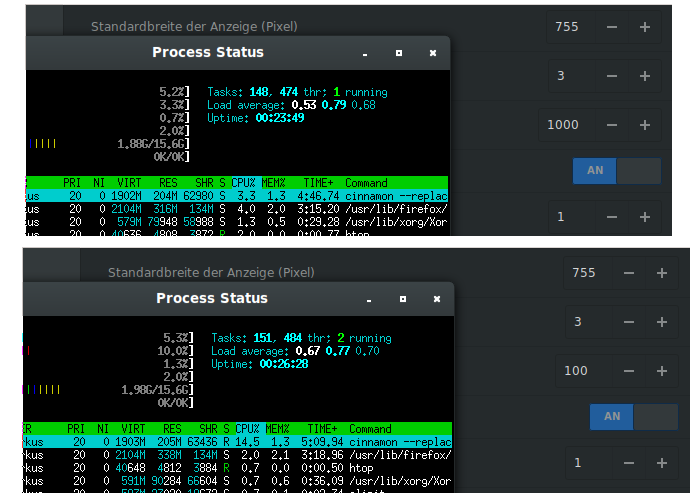This screenshot has width=700, height=500.
Task: Select the cinnamon process row with time 4:46.74
Action: (x=237, y=196)
